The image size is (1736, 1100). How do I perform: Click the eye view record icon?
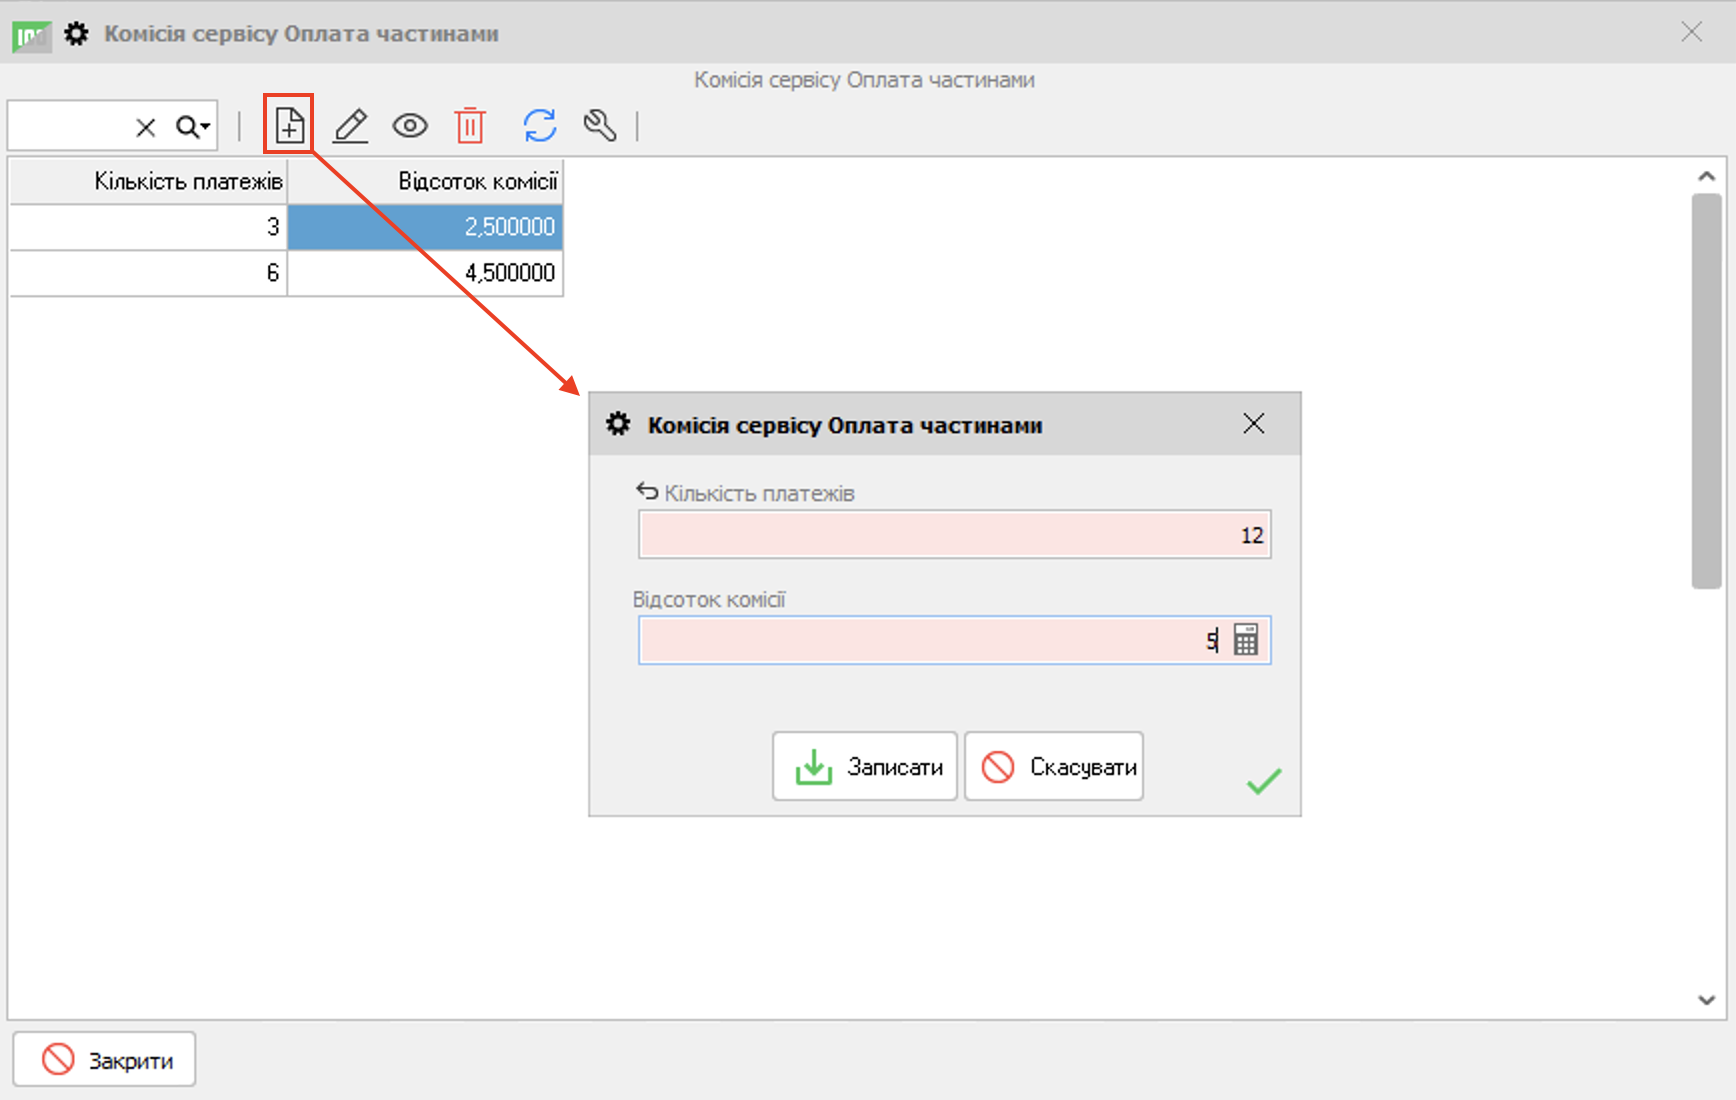410,126
